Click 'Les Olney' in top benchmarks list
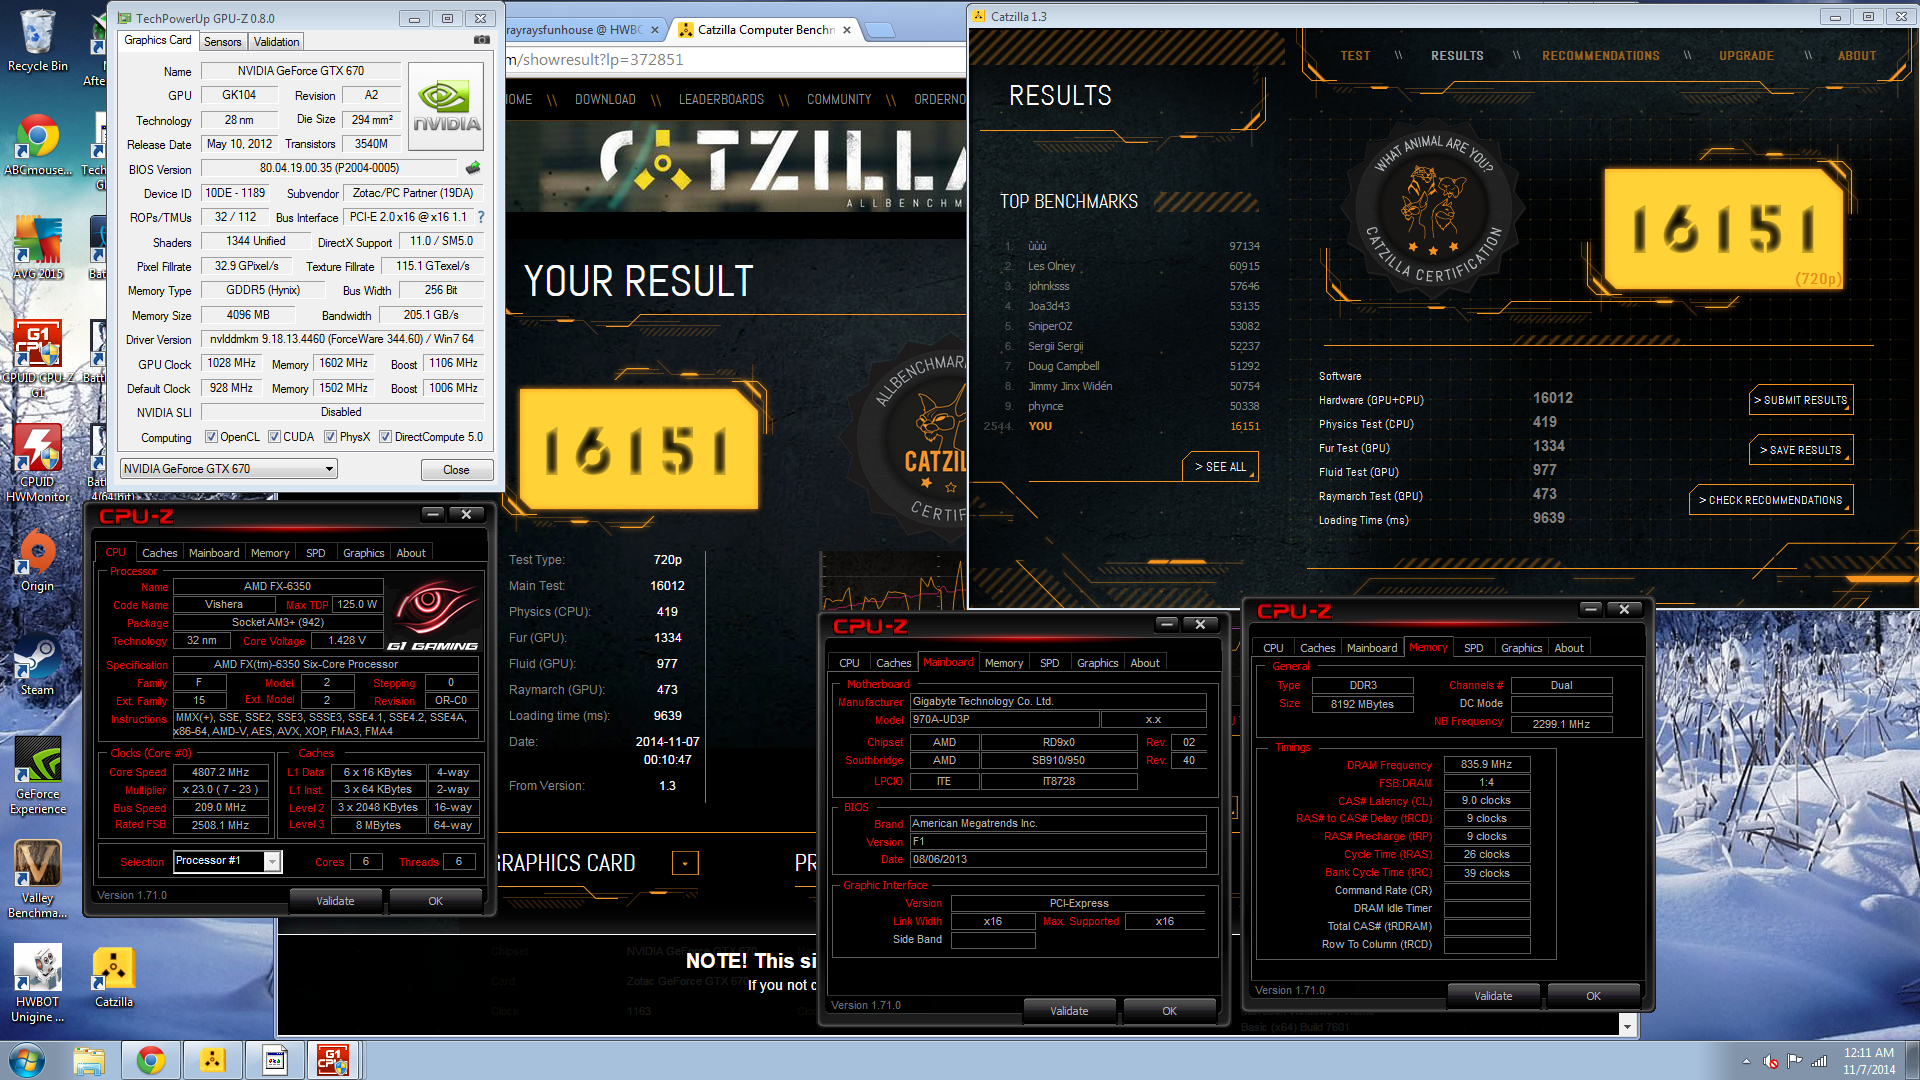The height and width of the screenshot is (1080, 1920). pos(1051,266)
